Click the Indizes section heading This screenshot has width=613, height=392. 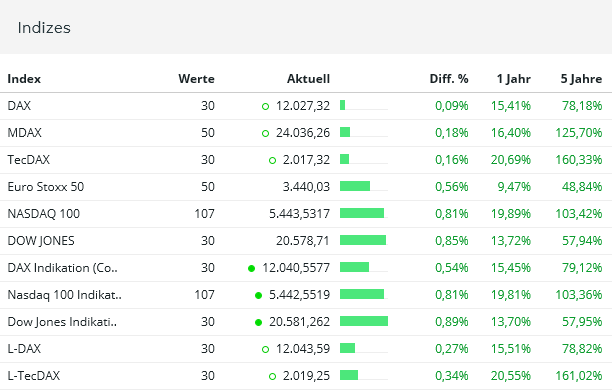click(44, 28)
